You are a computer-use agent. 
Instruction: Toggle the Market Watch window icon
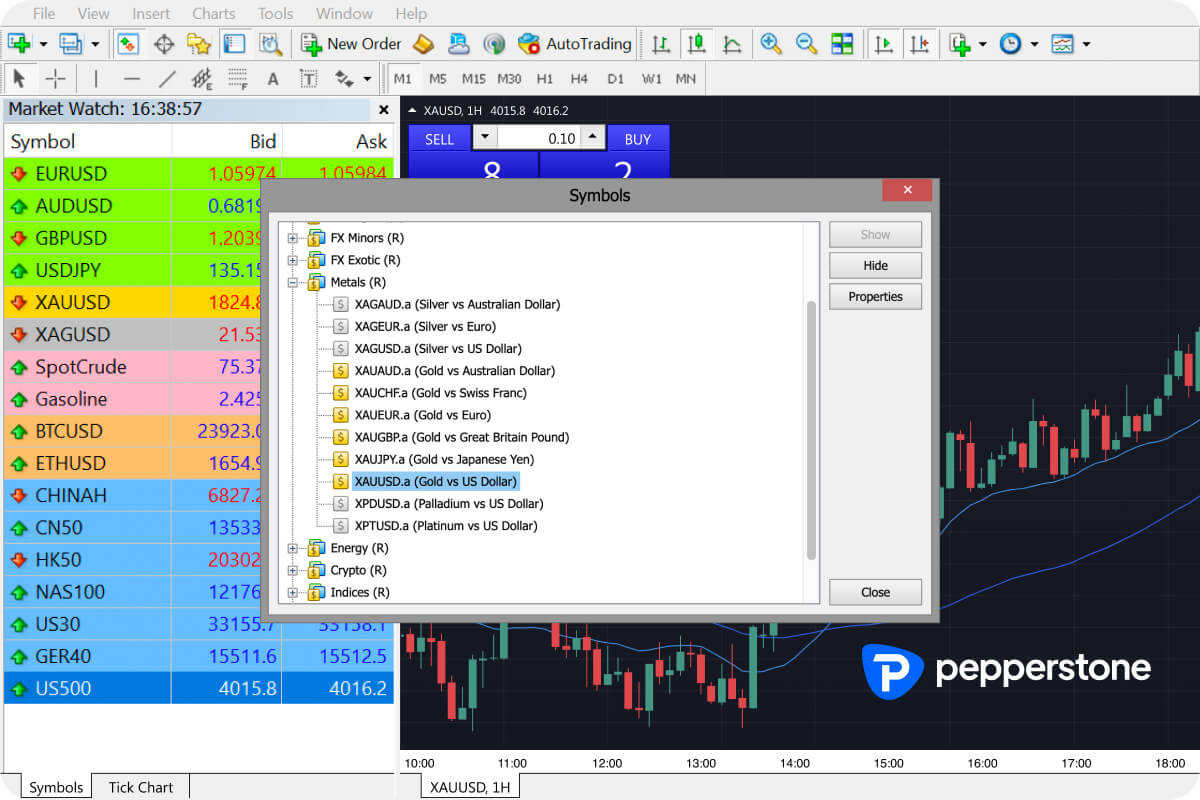127,44
